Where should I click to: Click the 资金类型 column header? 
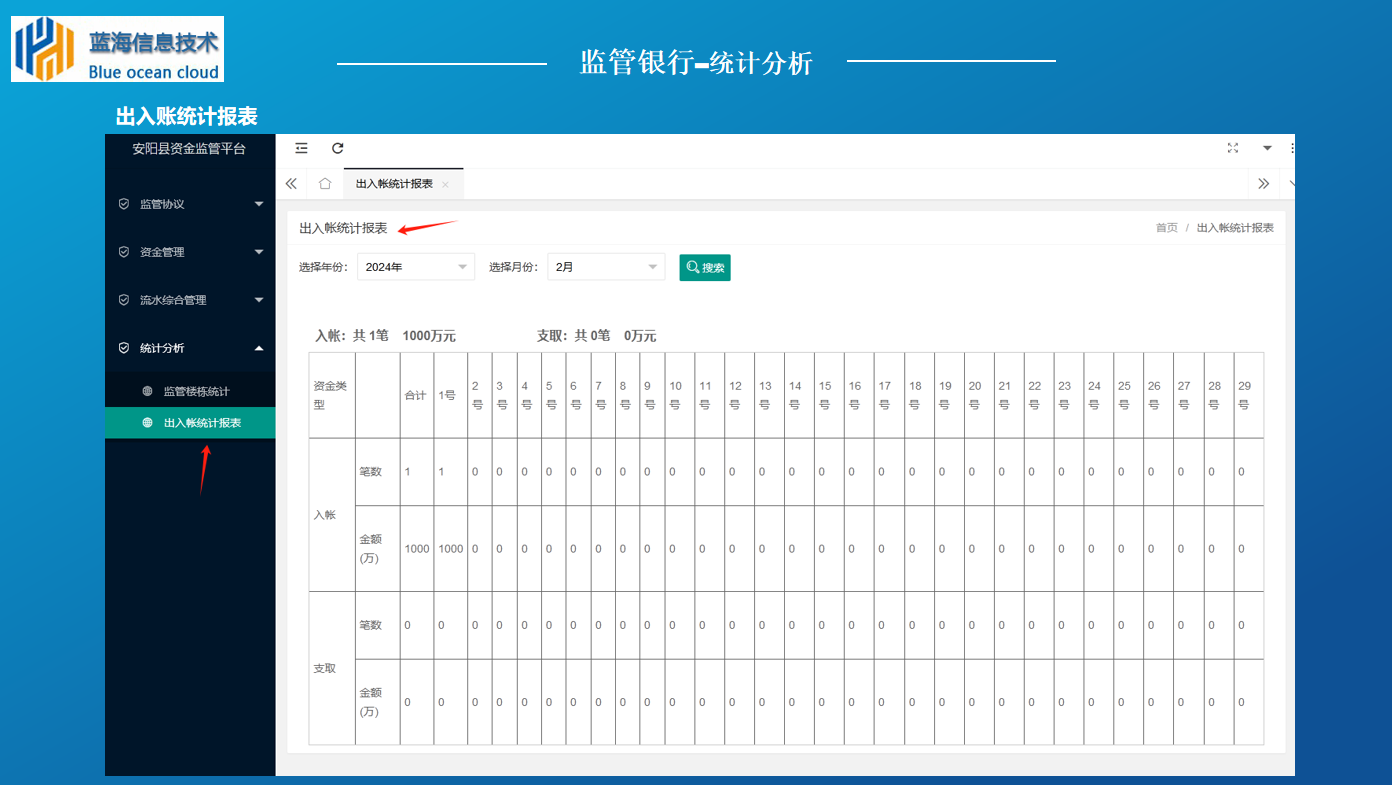coord(330,395)
